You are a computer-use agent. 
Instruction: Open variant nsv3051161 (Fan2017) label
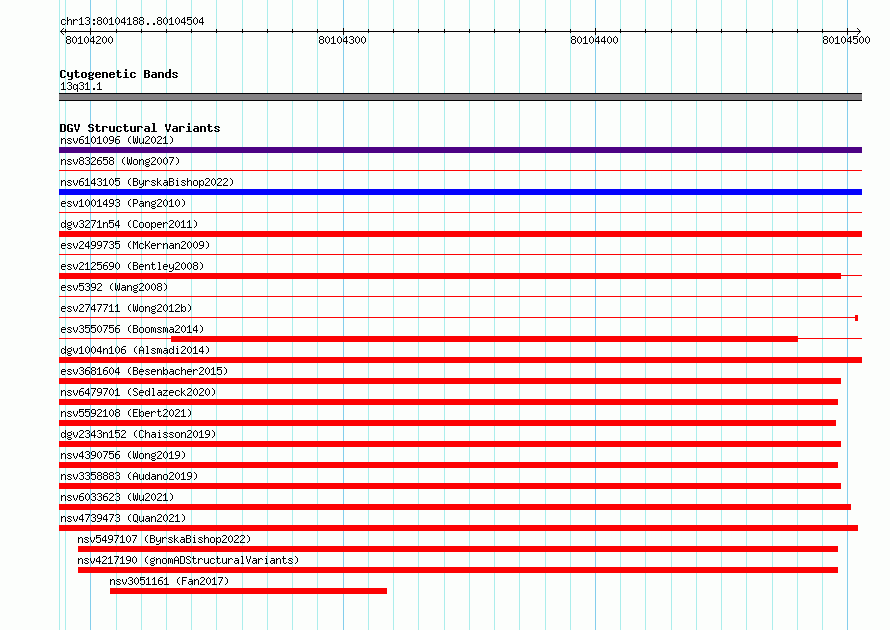[169, 581]
